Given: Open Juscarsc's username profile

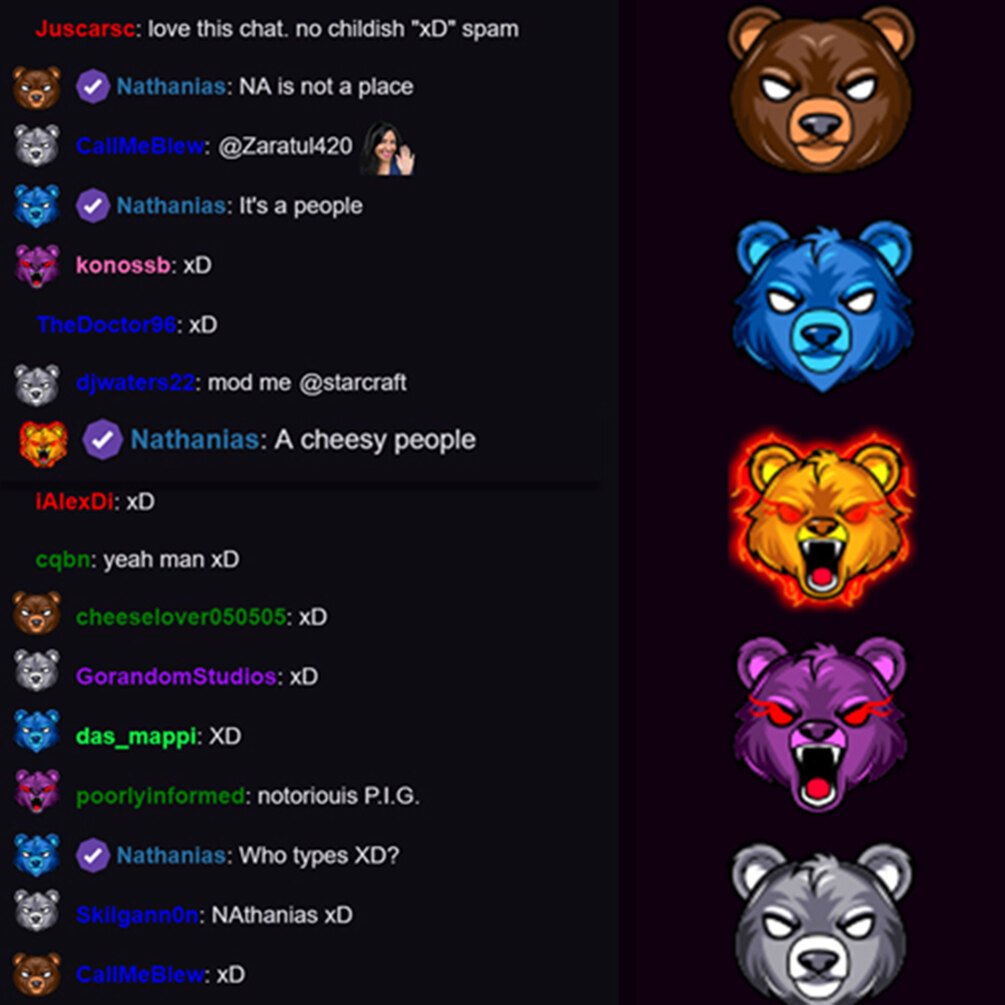Looking at the screenshot, I should point(85,29).
